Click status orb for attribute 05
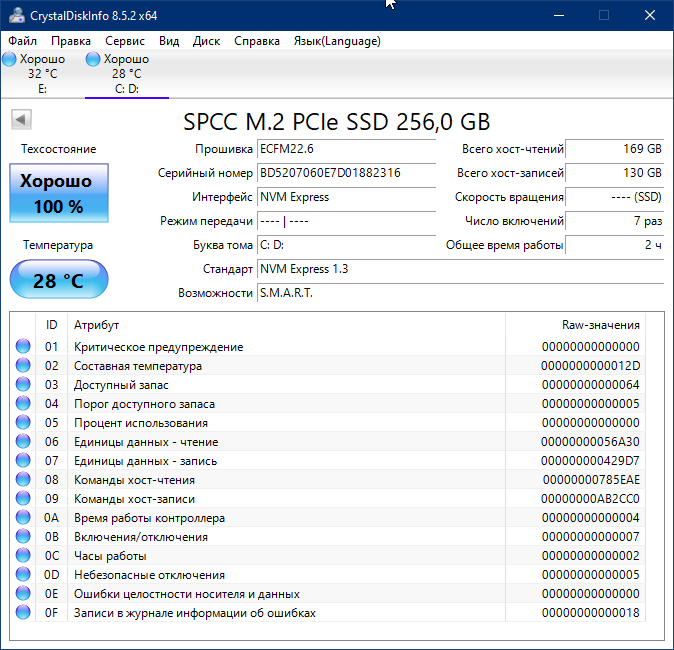Viewport: 674px width, 650px height. click(x=23, y=422)
